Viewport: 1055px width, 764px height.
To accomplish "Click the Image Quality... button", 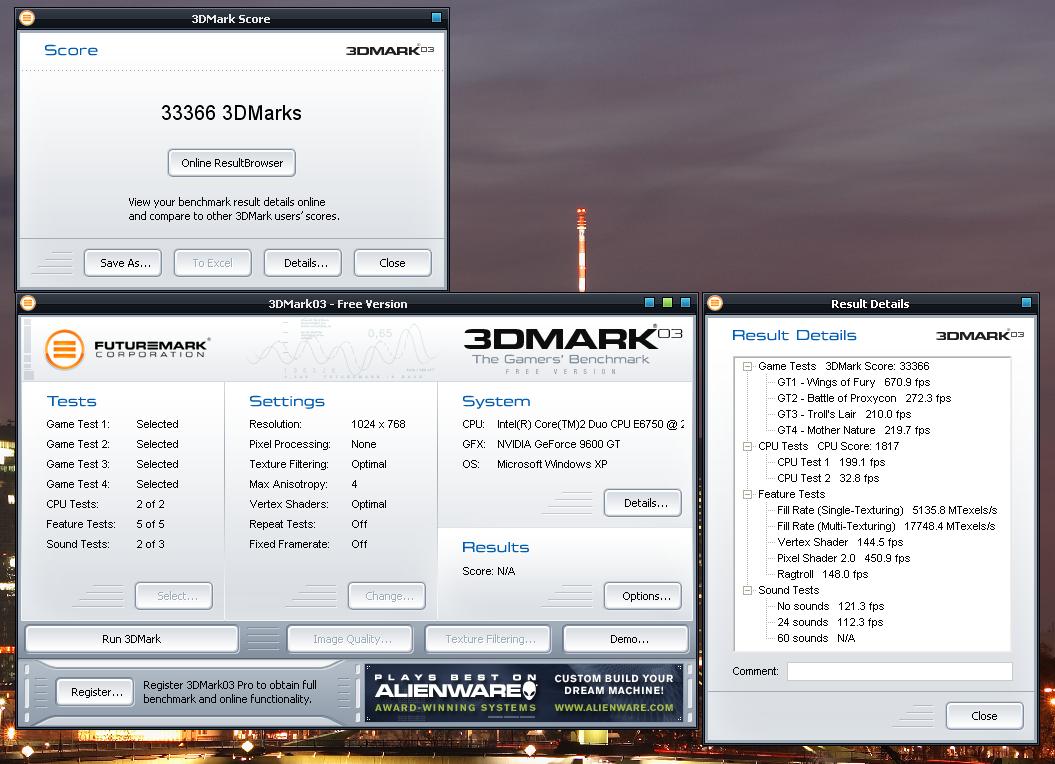I will tap(350, 639).
